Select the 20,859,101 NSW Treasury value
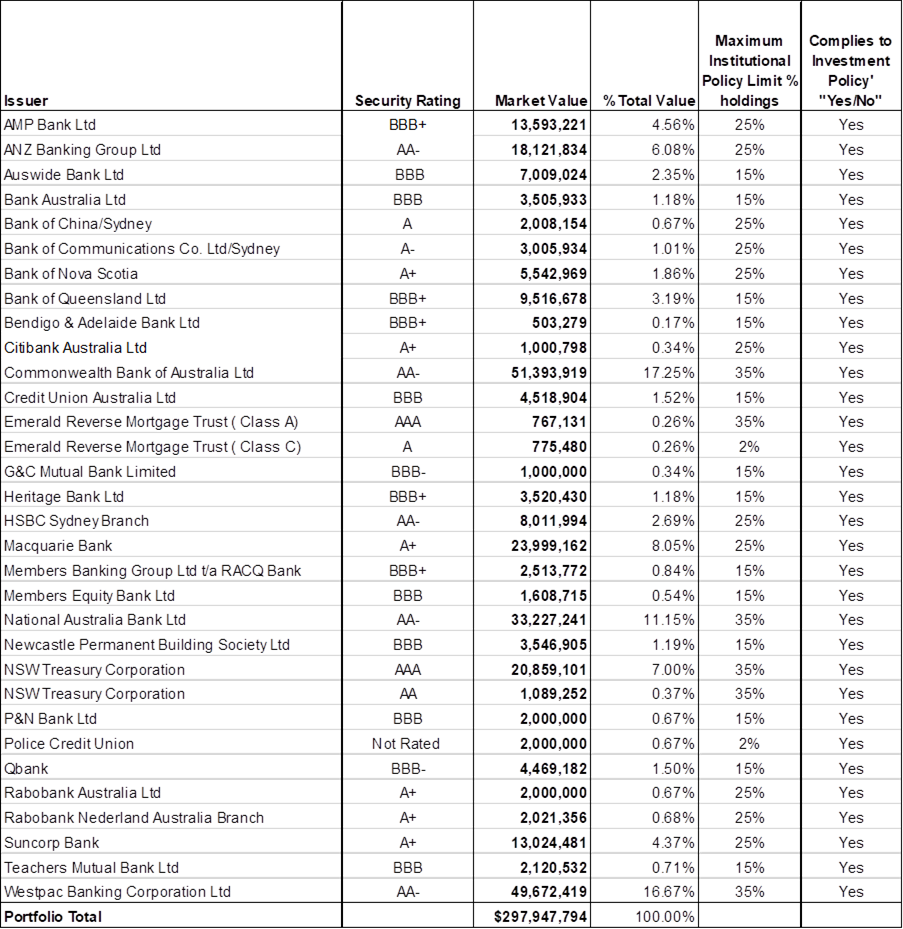 click(x=549, y=669)
